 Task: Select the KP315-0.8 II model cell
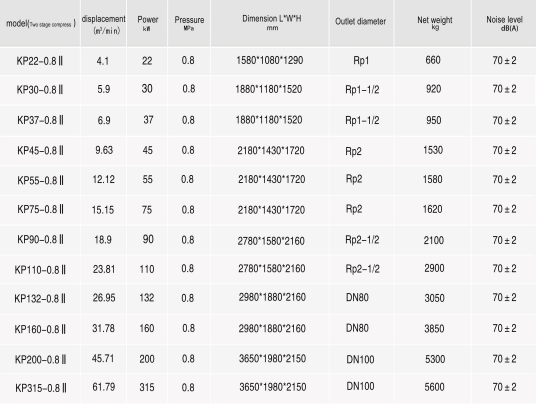coord(41,388)
